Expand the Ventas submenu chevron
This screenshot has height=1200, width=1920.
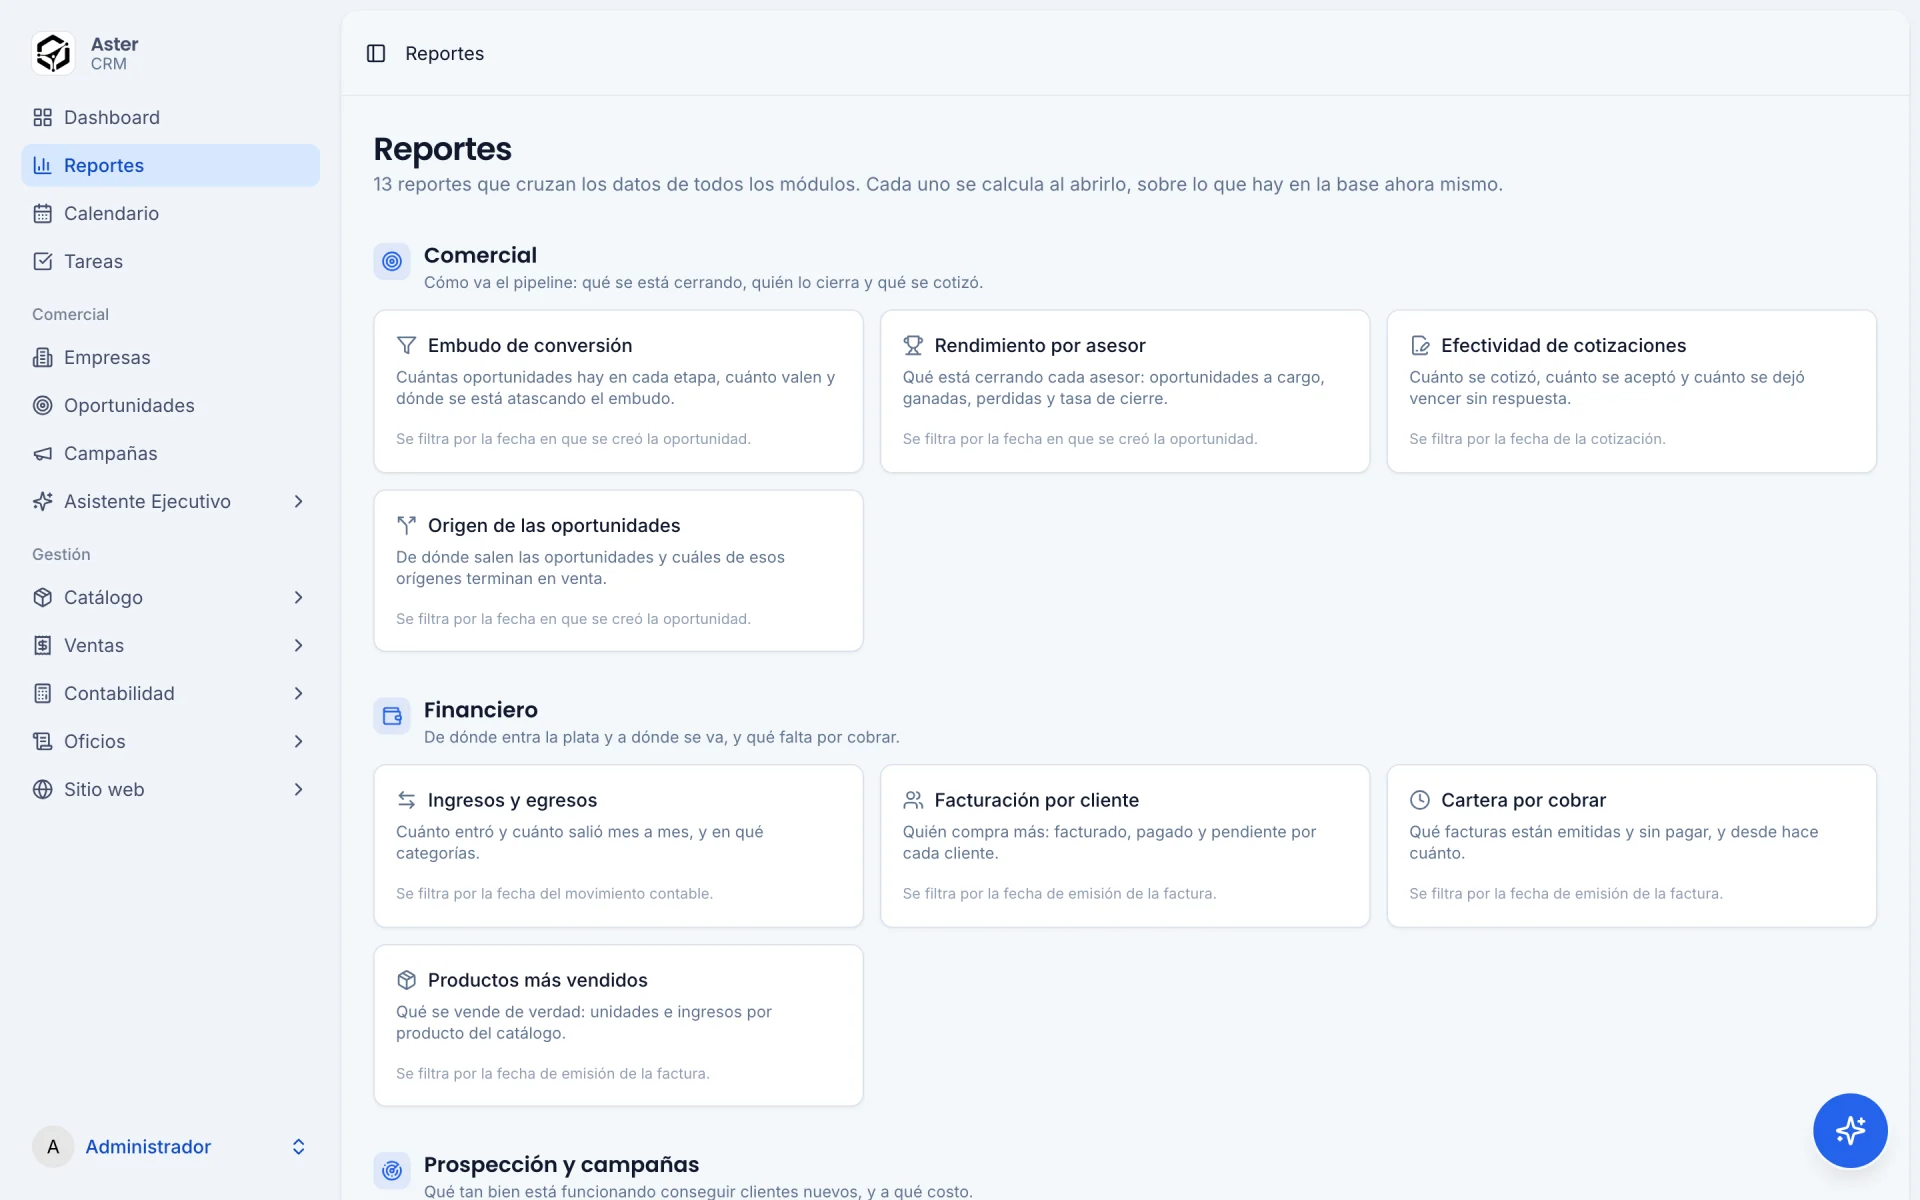(x=298, y=645)
